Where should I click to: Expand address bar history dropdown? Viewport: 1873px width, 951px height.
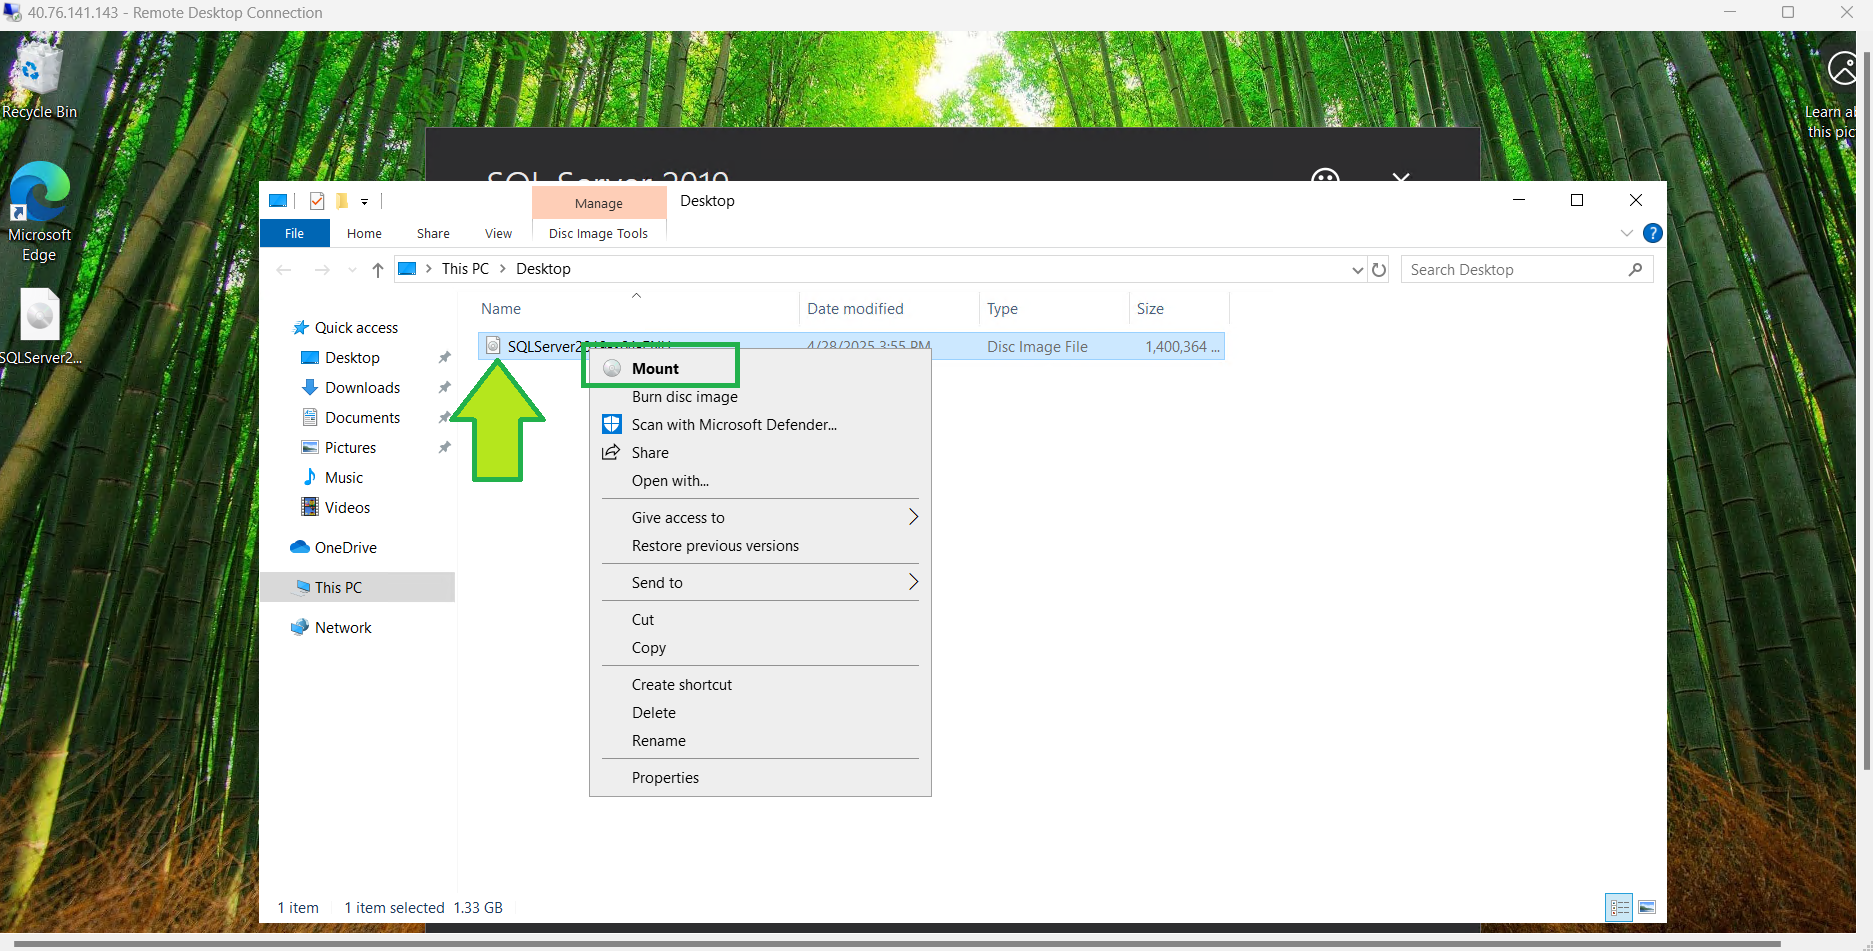coord(1357,270)
